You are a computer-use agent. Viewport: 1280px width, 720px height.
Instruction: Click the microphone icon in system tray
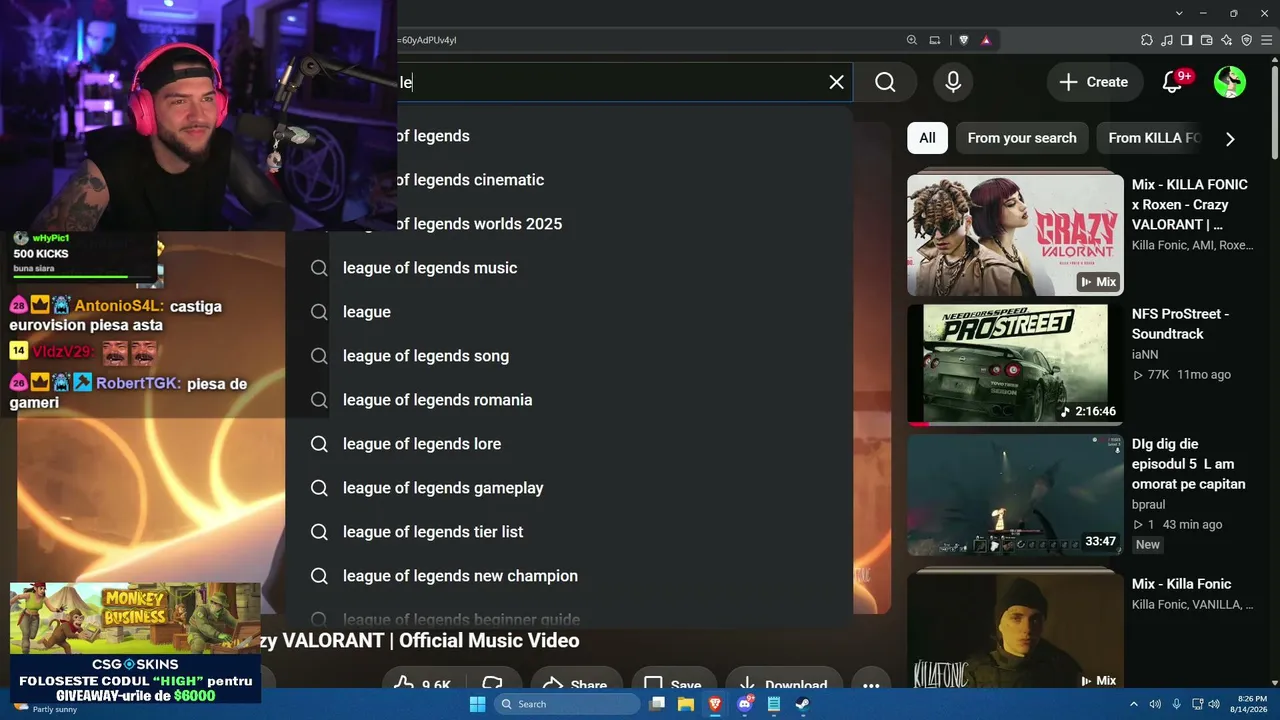pyautogui.click(x=1176, y=704)
